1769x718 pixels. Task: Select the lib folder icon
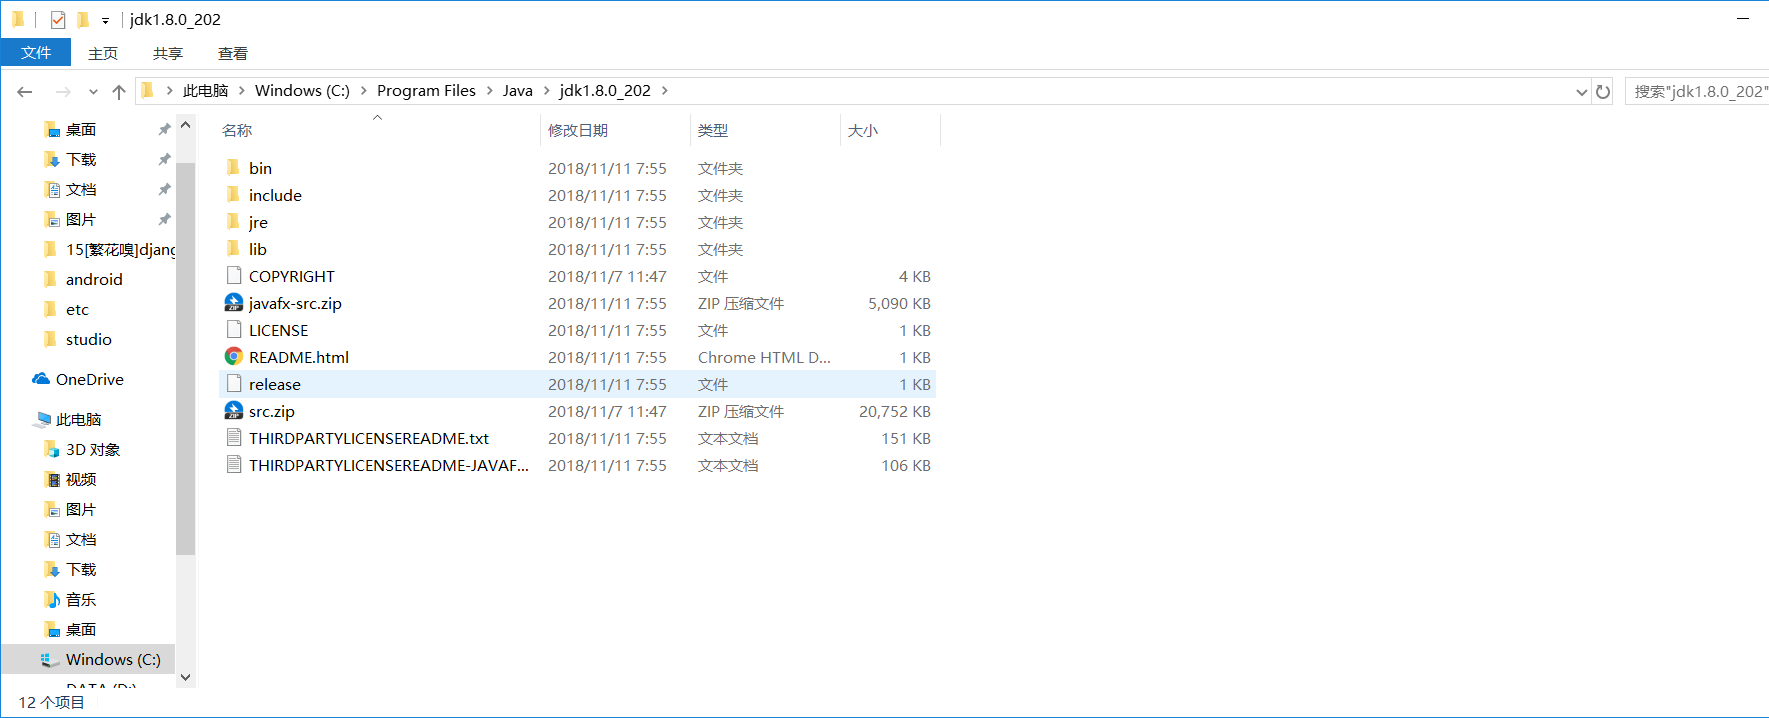[x=233, y=248]
